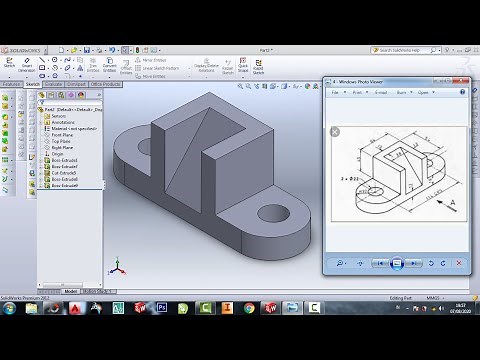The width and height of the screenshot is (480, 360).
Task: Click Move Entities in the ribbon
Action: [x=150, y=76]
